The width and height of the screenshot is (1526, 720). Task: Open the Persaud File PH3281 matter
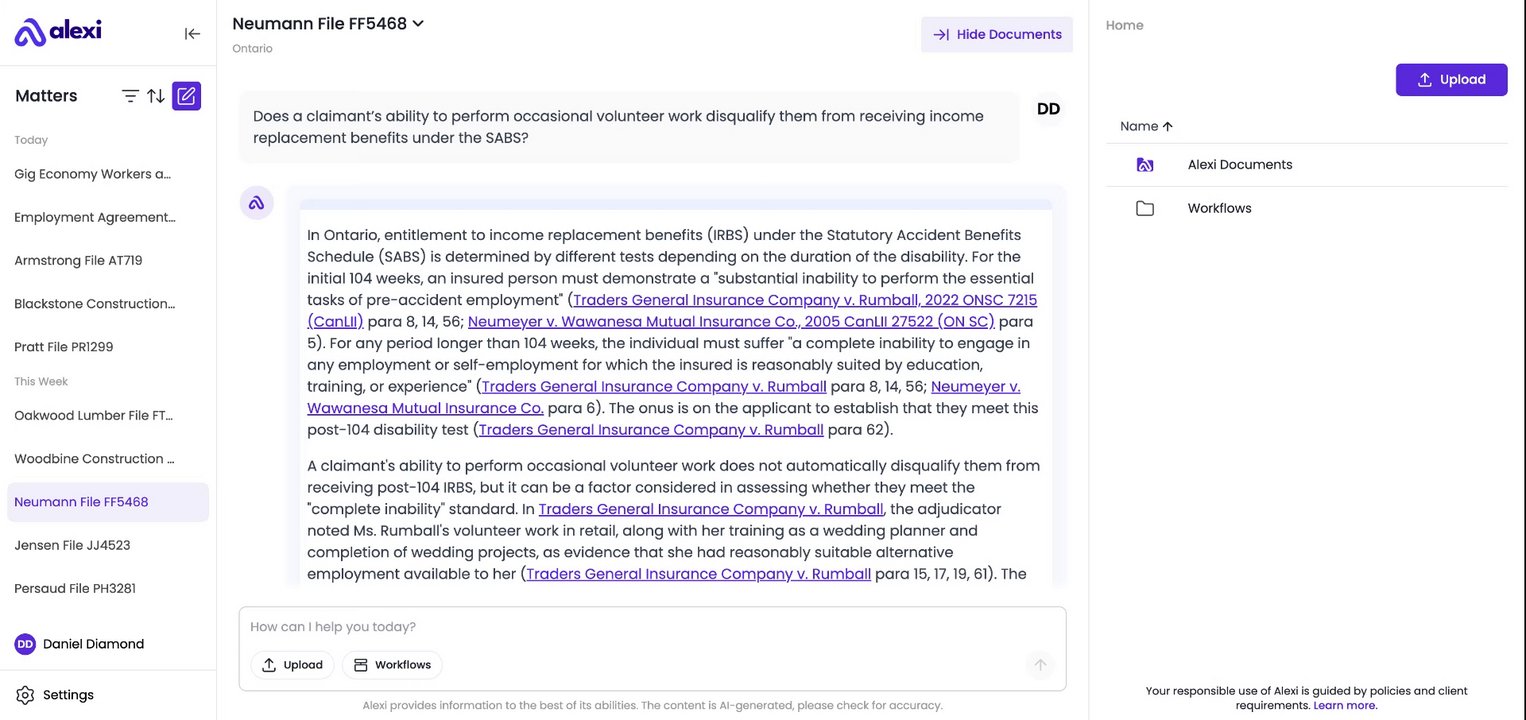pos(75,589)
